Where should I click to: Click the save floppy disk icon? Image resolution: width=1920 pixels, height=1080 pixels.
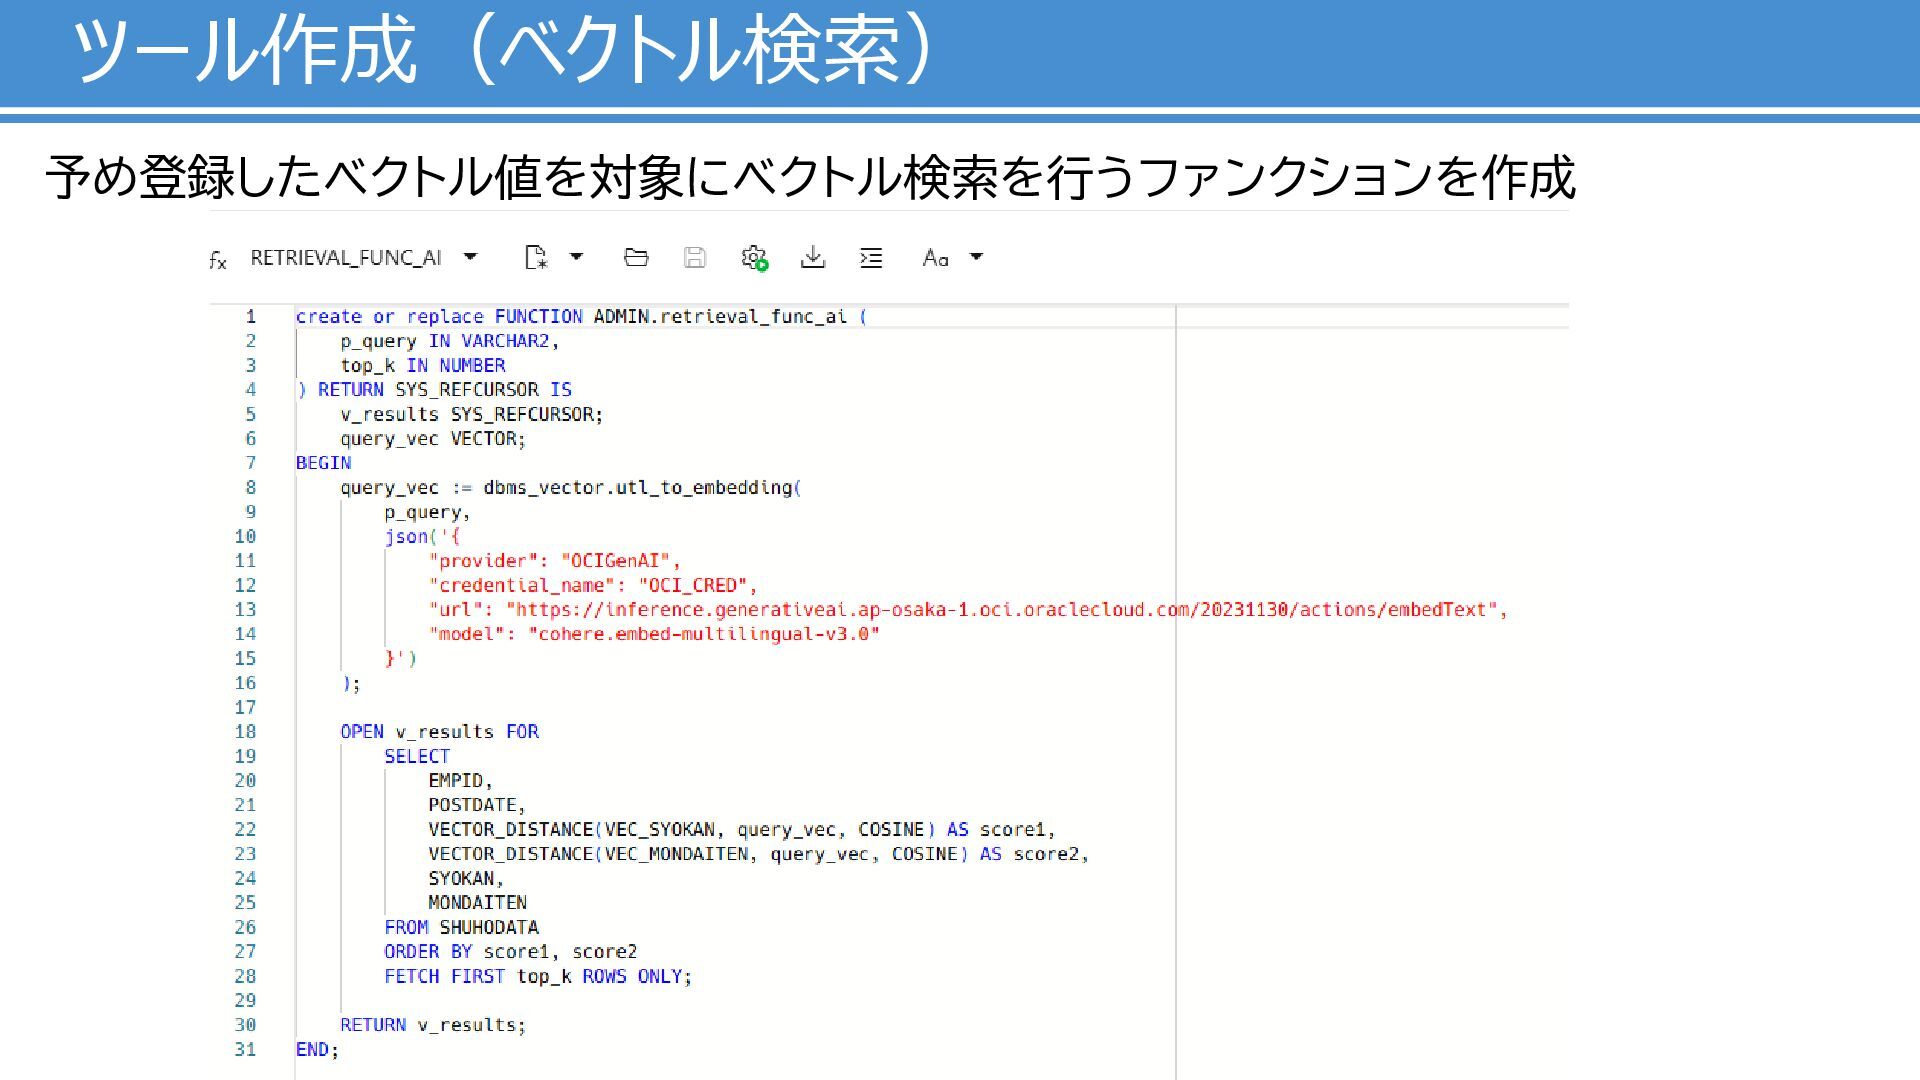pos(694,258)
